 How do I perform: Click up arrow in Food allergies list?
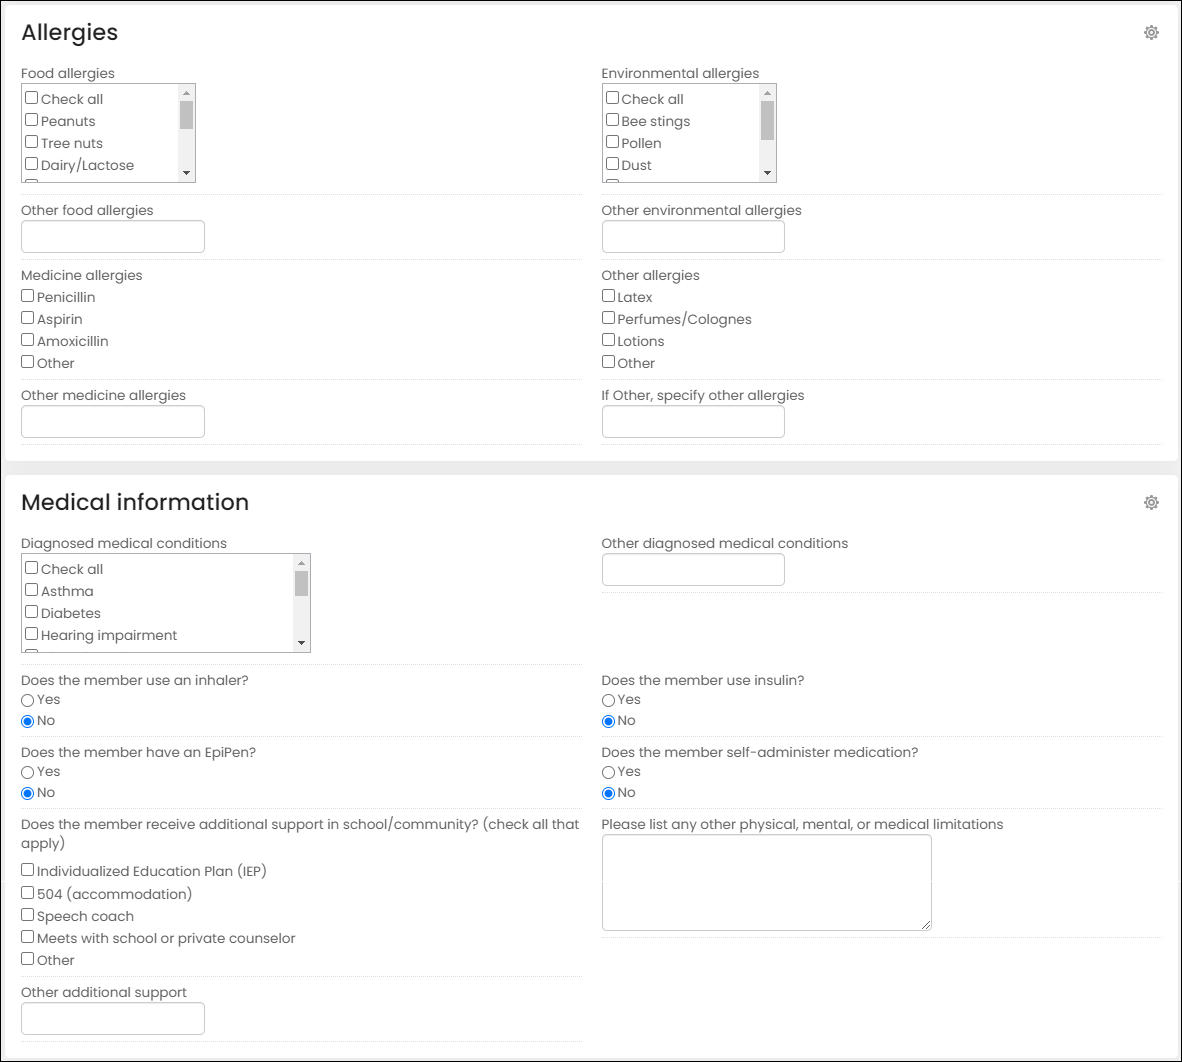186,93
